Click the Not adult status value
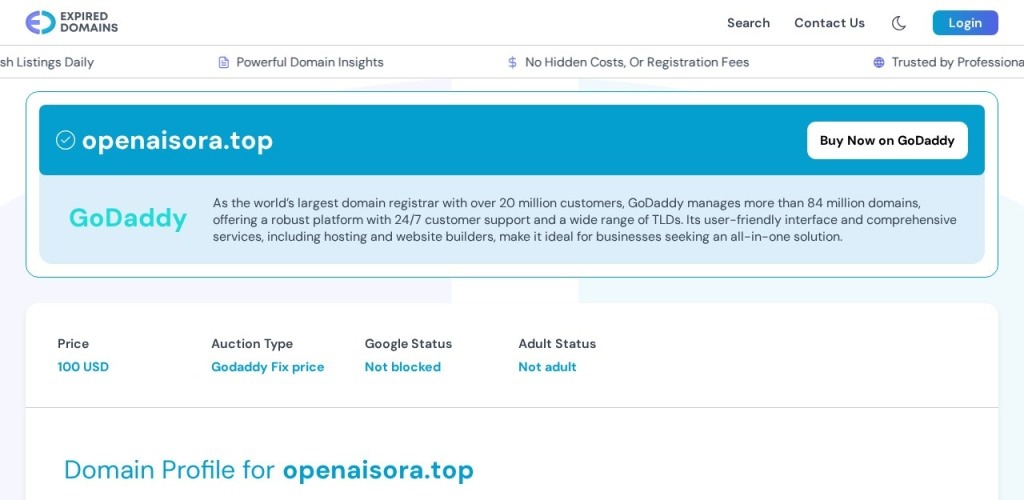 click(547, 367)
